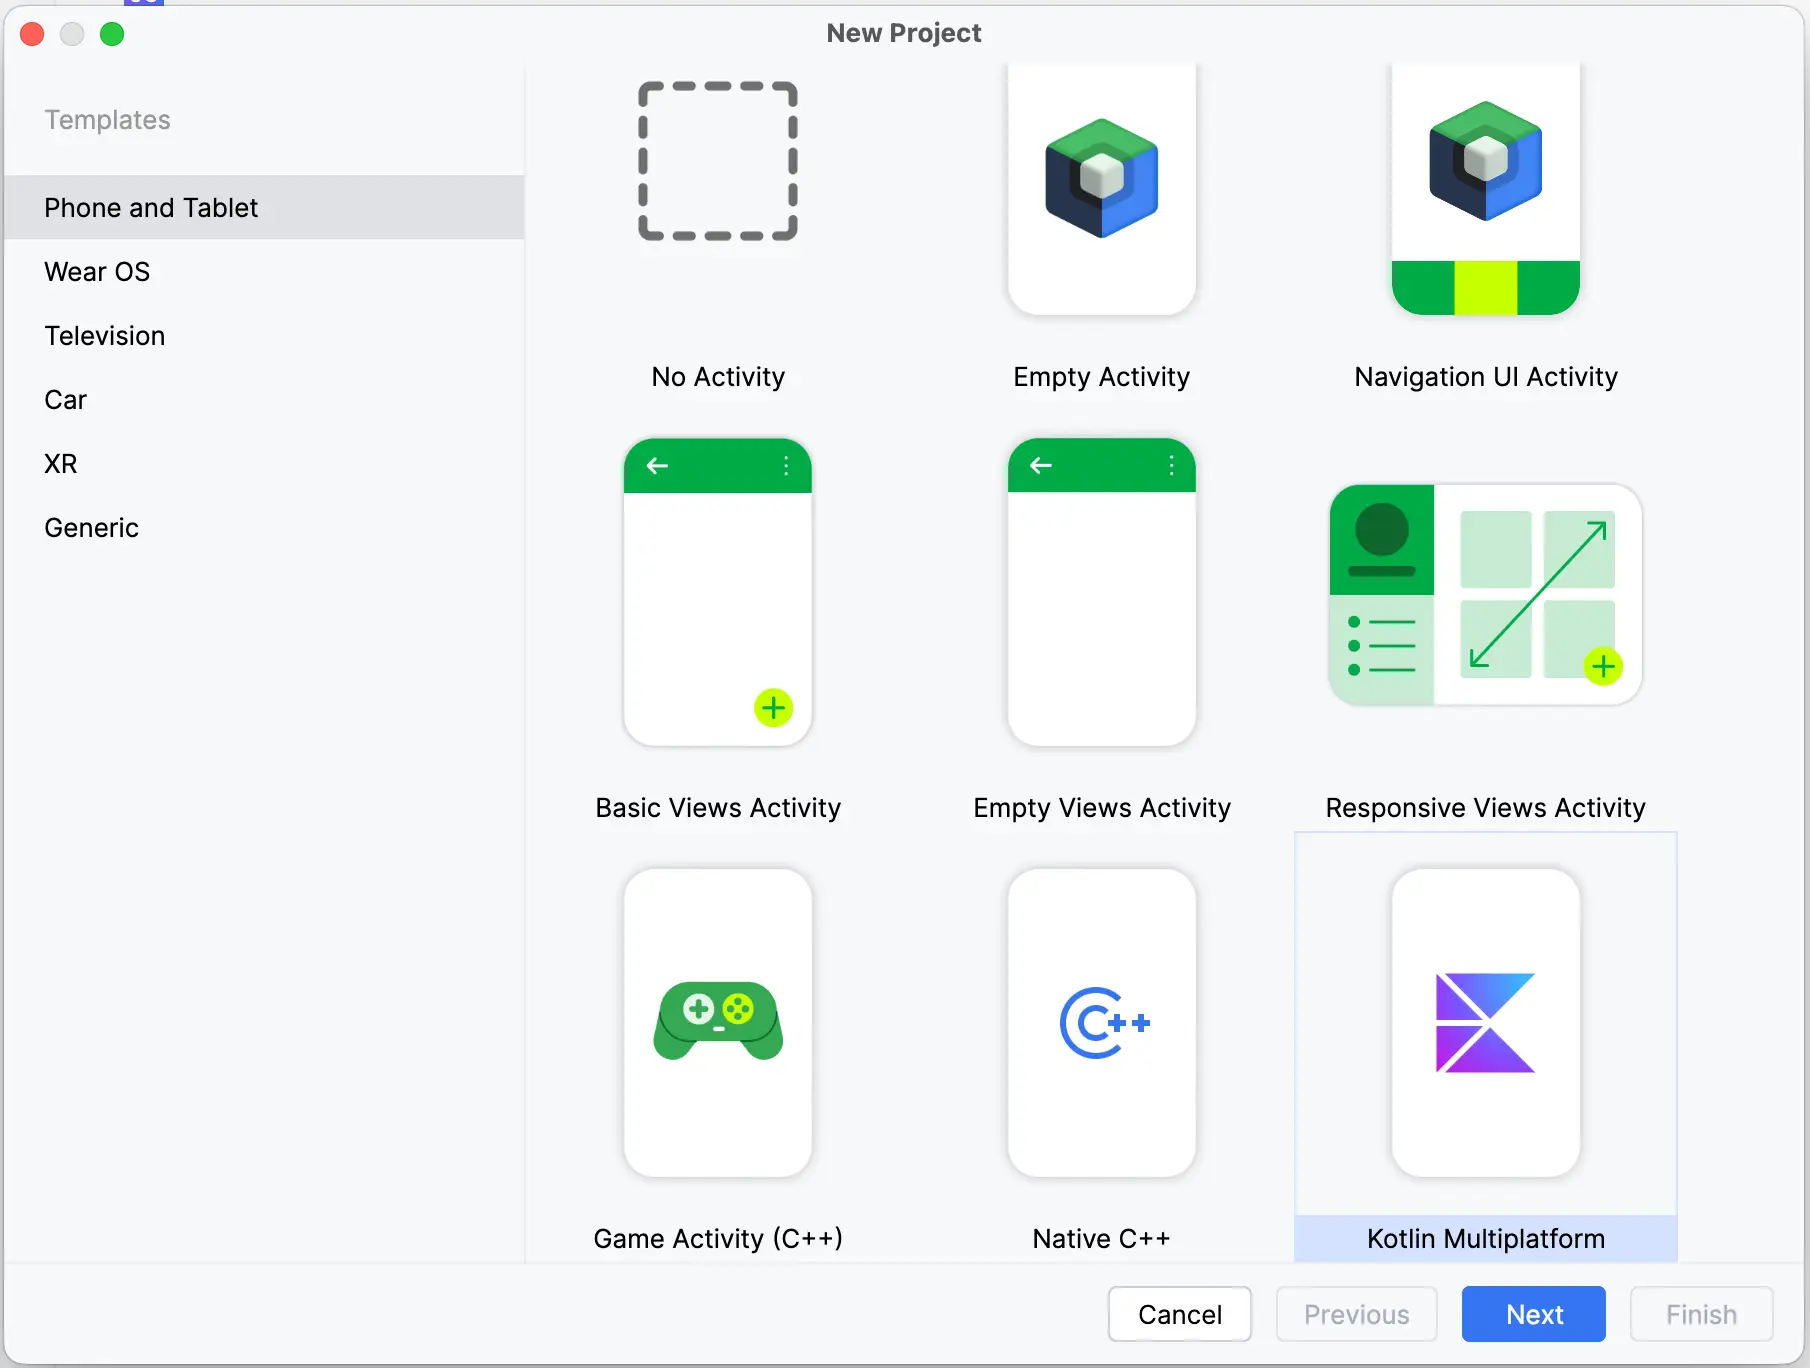Switch to the Television templates category

tap(105, 336)
